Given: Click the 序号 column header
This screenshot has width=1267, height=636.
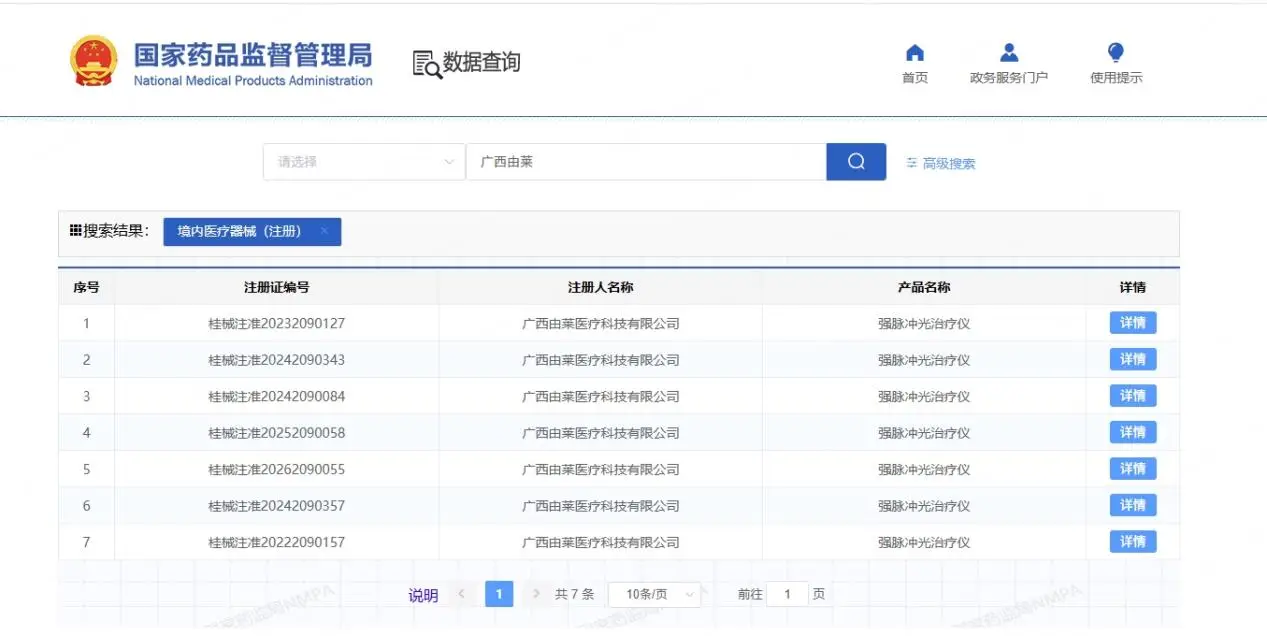Looking at the screenshot, I should click(x=86, y=287).
